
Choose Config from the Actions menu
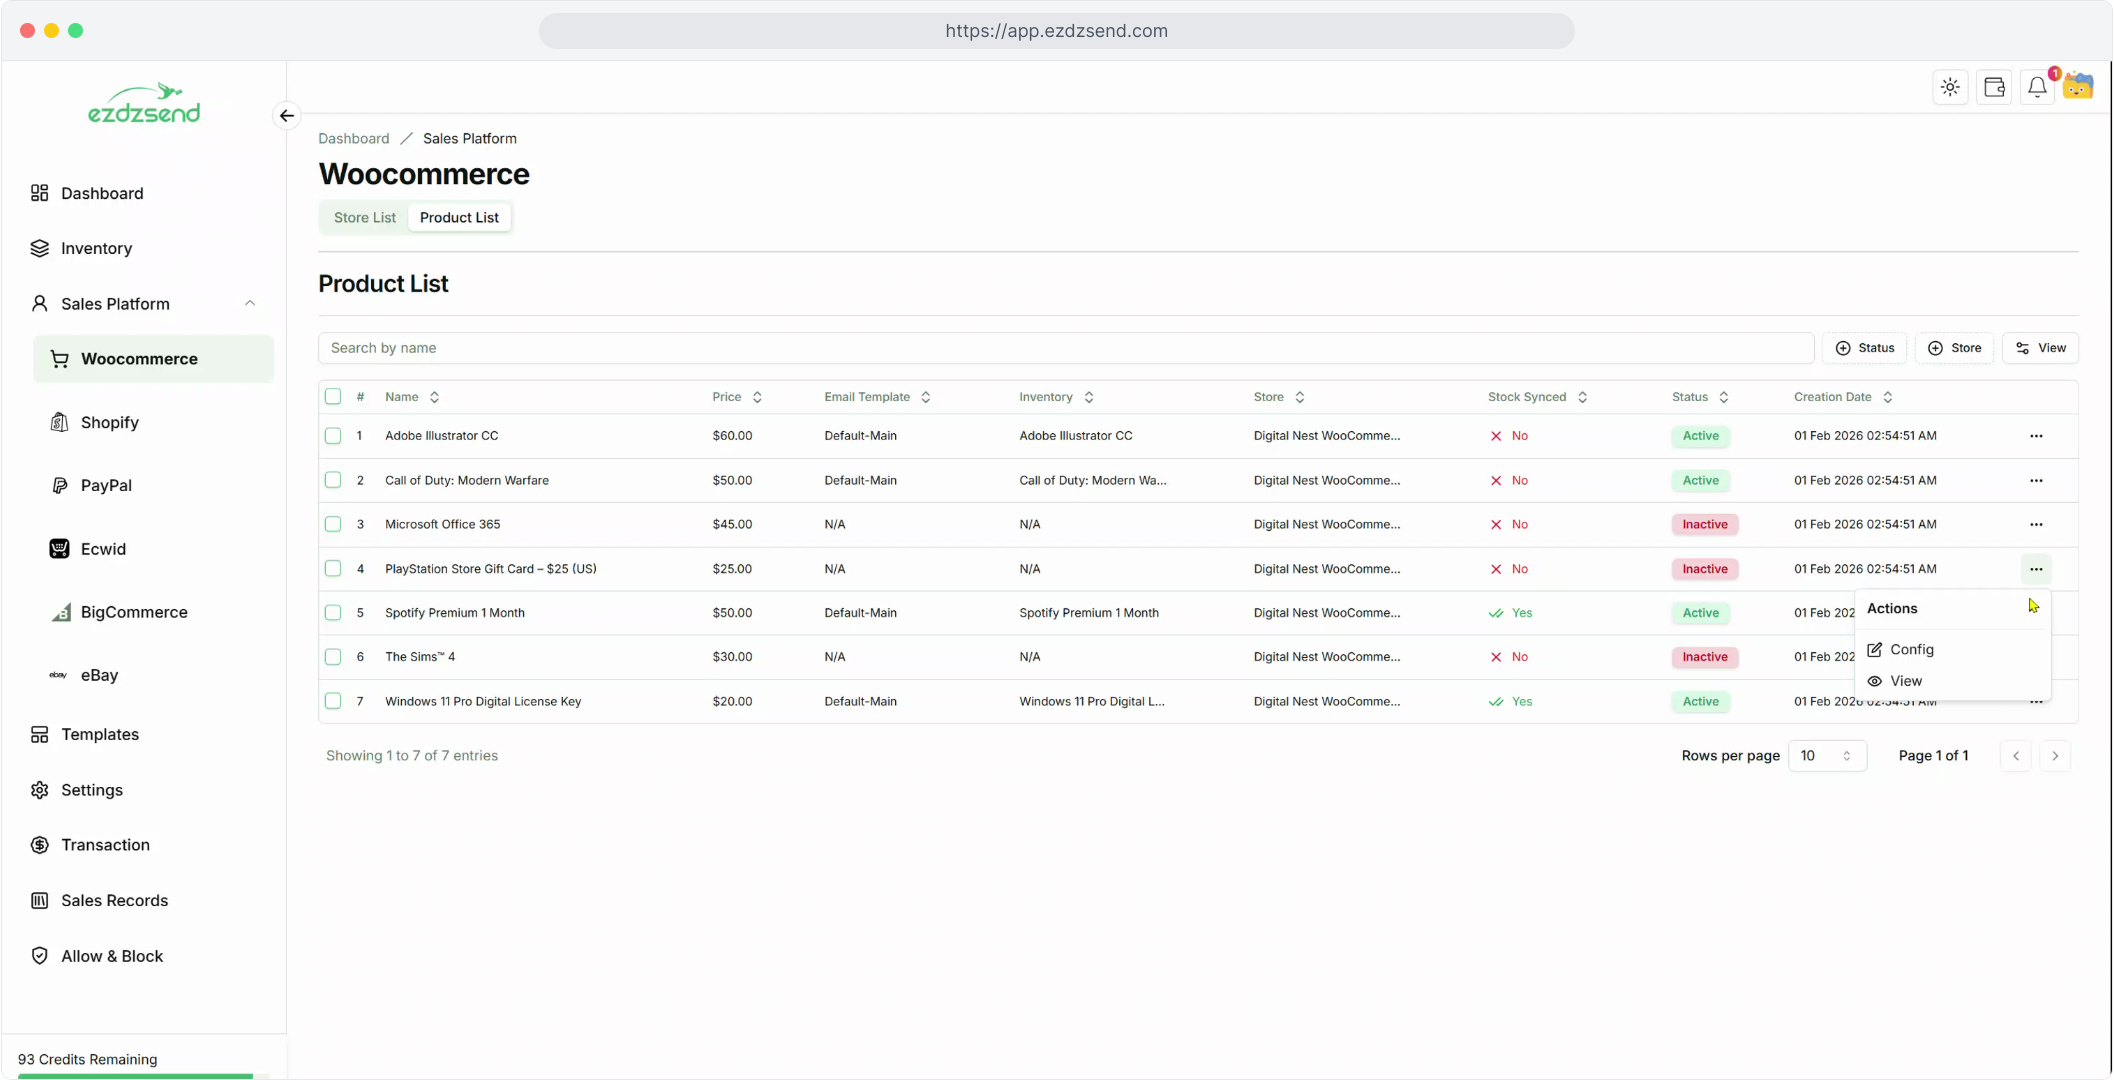point(1911,650)
